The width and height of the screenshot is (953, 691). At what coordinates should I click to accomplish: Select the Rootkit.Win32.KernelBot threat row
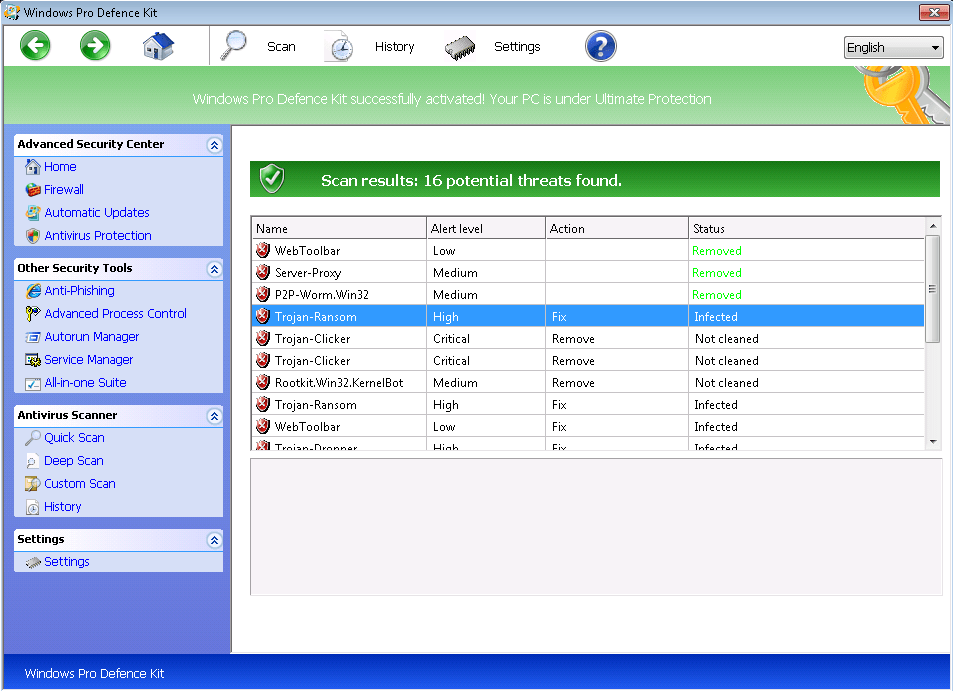[x=339, y=383]
